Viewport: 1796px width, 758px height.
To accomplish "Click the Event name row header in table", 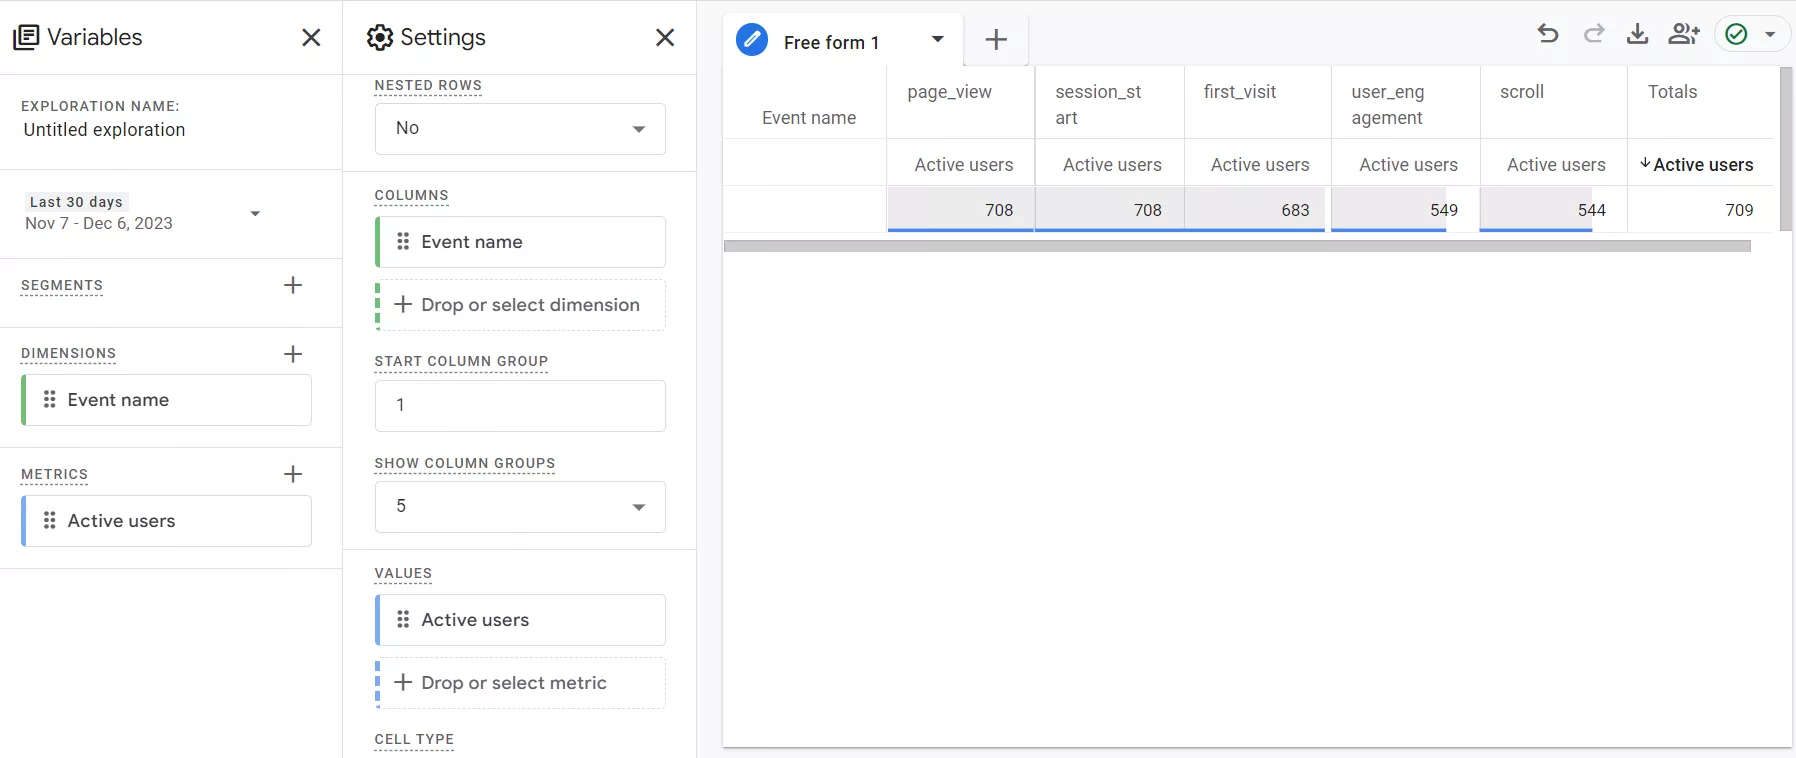I will (x=809, y=118).
